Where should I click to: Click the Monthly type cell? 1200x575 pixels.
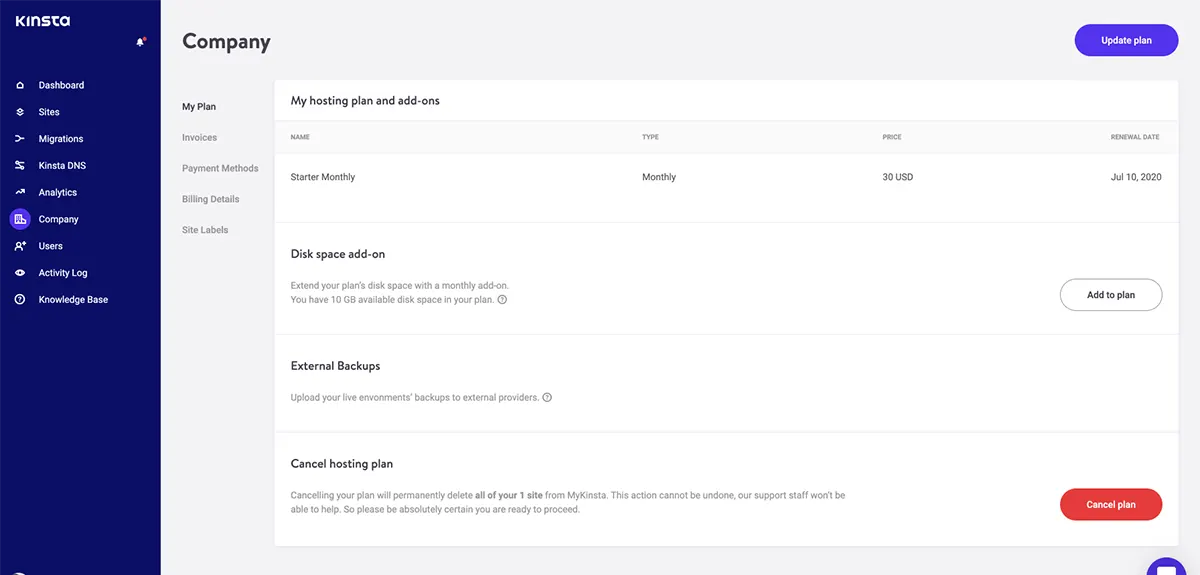(x=659, y=177)
